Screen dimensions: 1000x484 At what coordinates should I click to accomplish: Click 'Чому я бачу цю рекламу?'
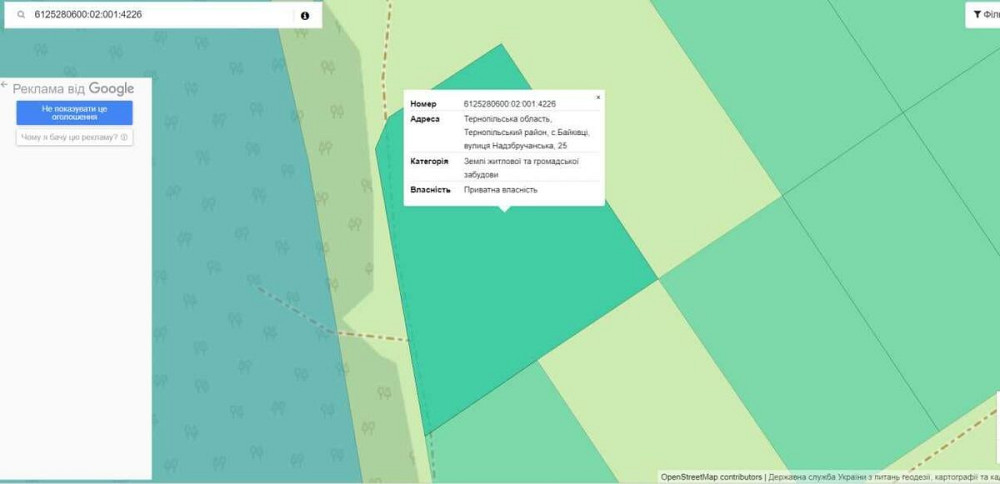[74, 137]
